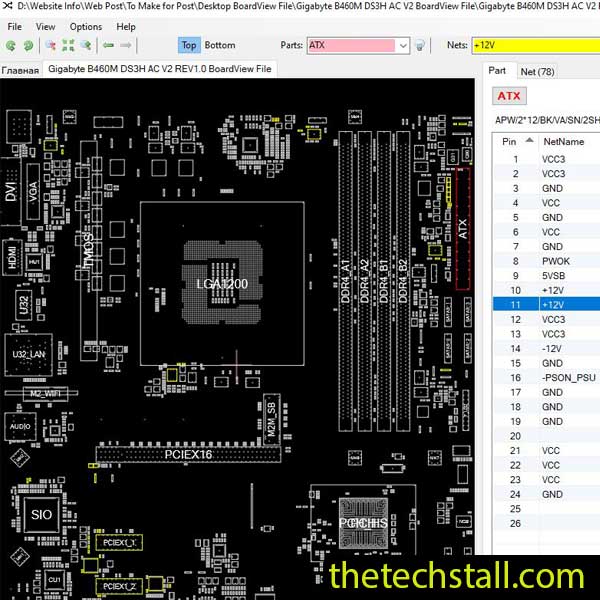Image resolution: width=600 pixels, height=600 pixels.
Task: Click the VGA connector on board
Action: [33, 191]
